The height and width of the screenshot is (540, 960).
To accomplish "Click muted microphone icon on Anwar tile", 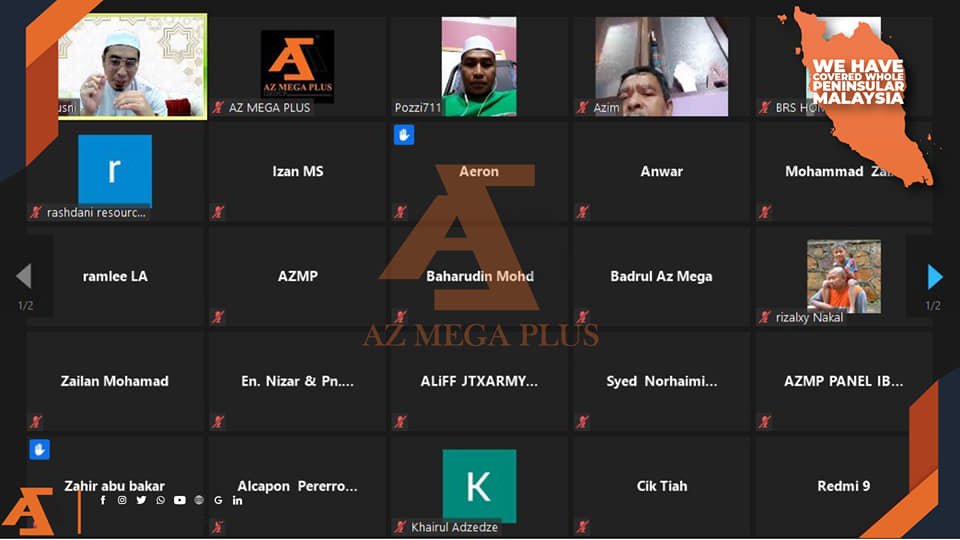I will coord(582,212).
